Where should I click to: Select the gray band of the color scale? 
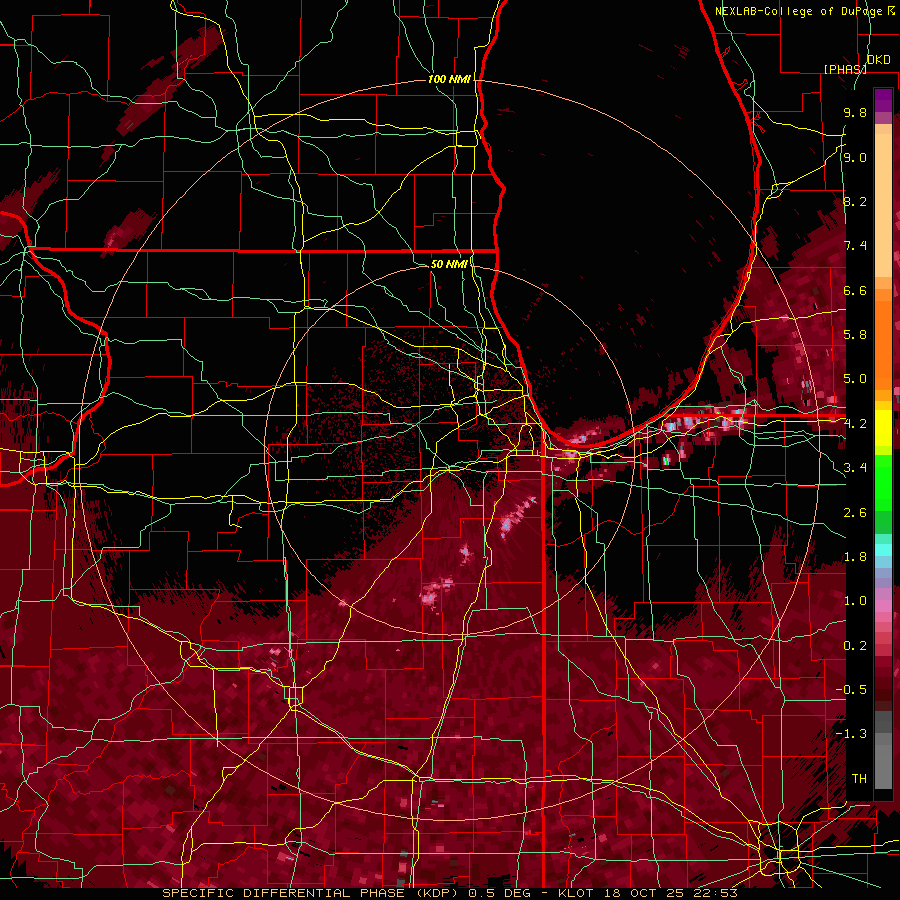pyautogui.click(x=883, y=752)
